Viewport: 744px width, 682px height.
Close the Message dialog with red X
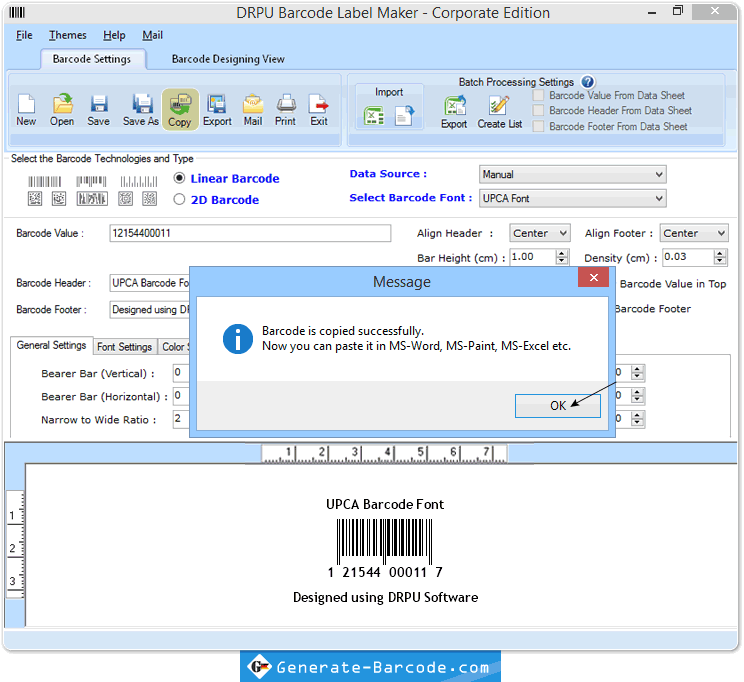tap(593, 277)
